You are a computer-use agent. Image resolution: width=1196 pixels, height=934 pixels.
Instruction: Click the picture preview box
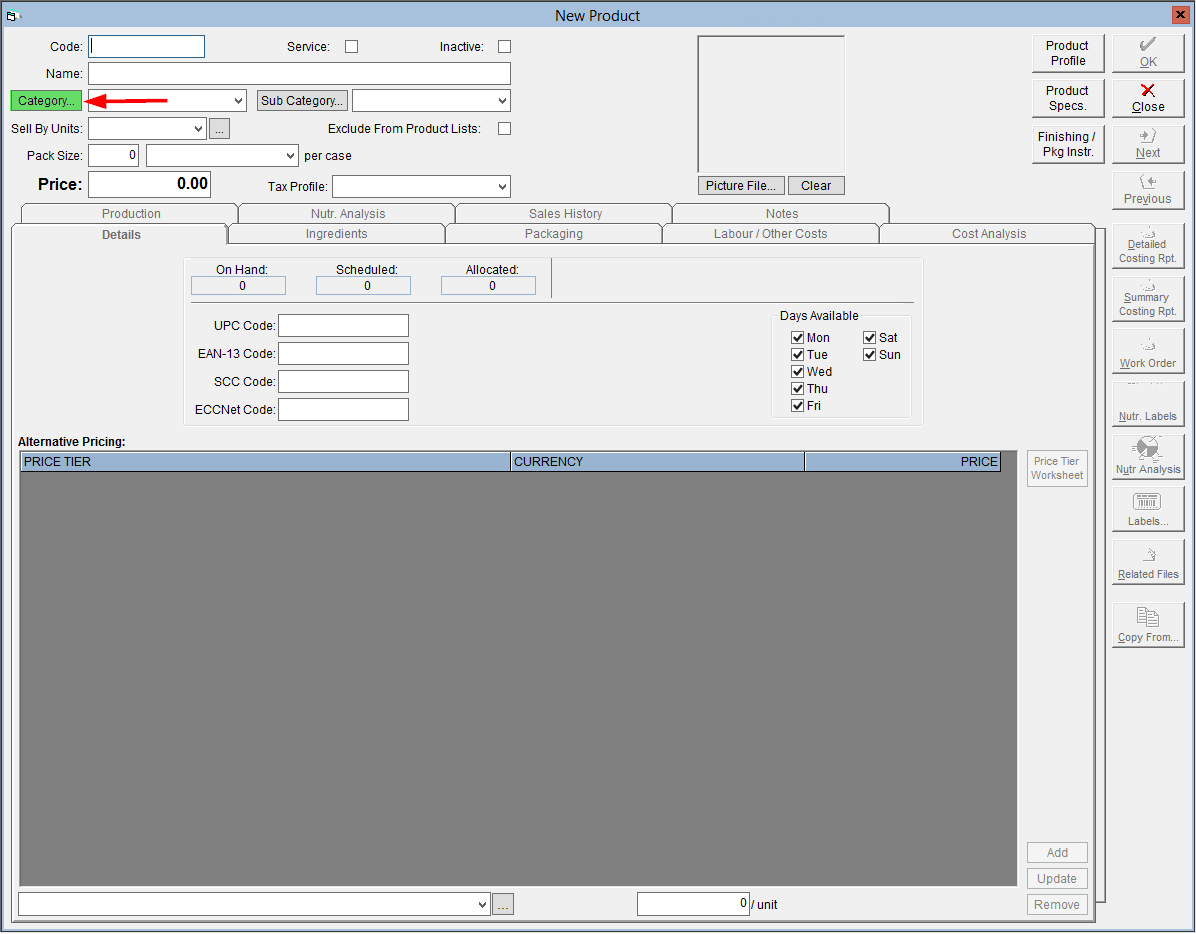(x=771, y=104)
